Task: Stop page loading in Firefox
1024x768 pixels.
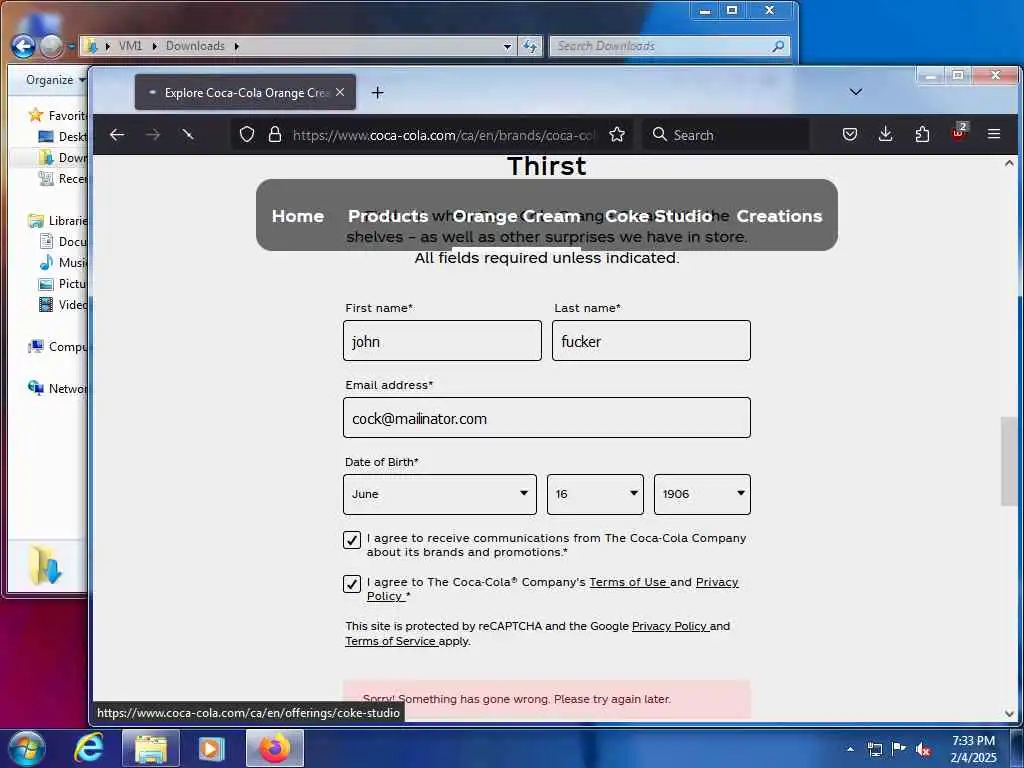Action: point(188,135)
